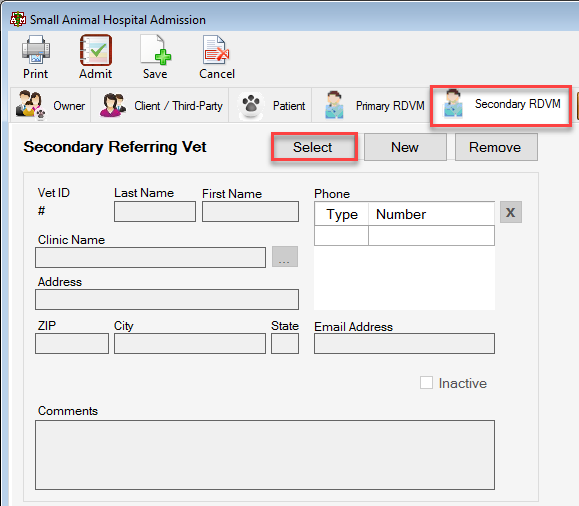Toggle the Inactive checkbox
This screenshot has height=506, width=579.
pyautogui.click(x=426, y=383)
